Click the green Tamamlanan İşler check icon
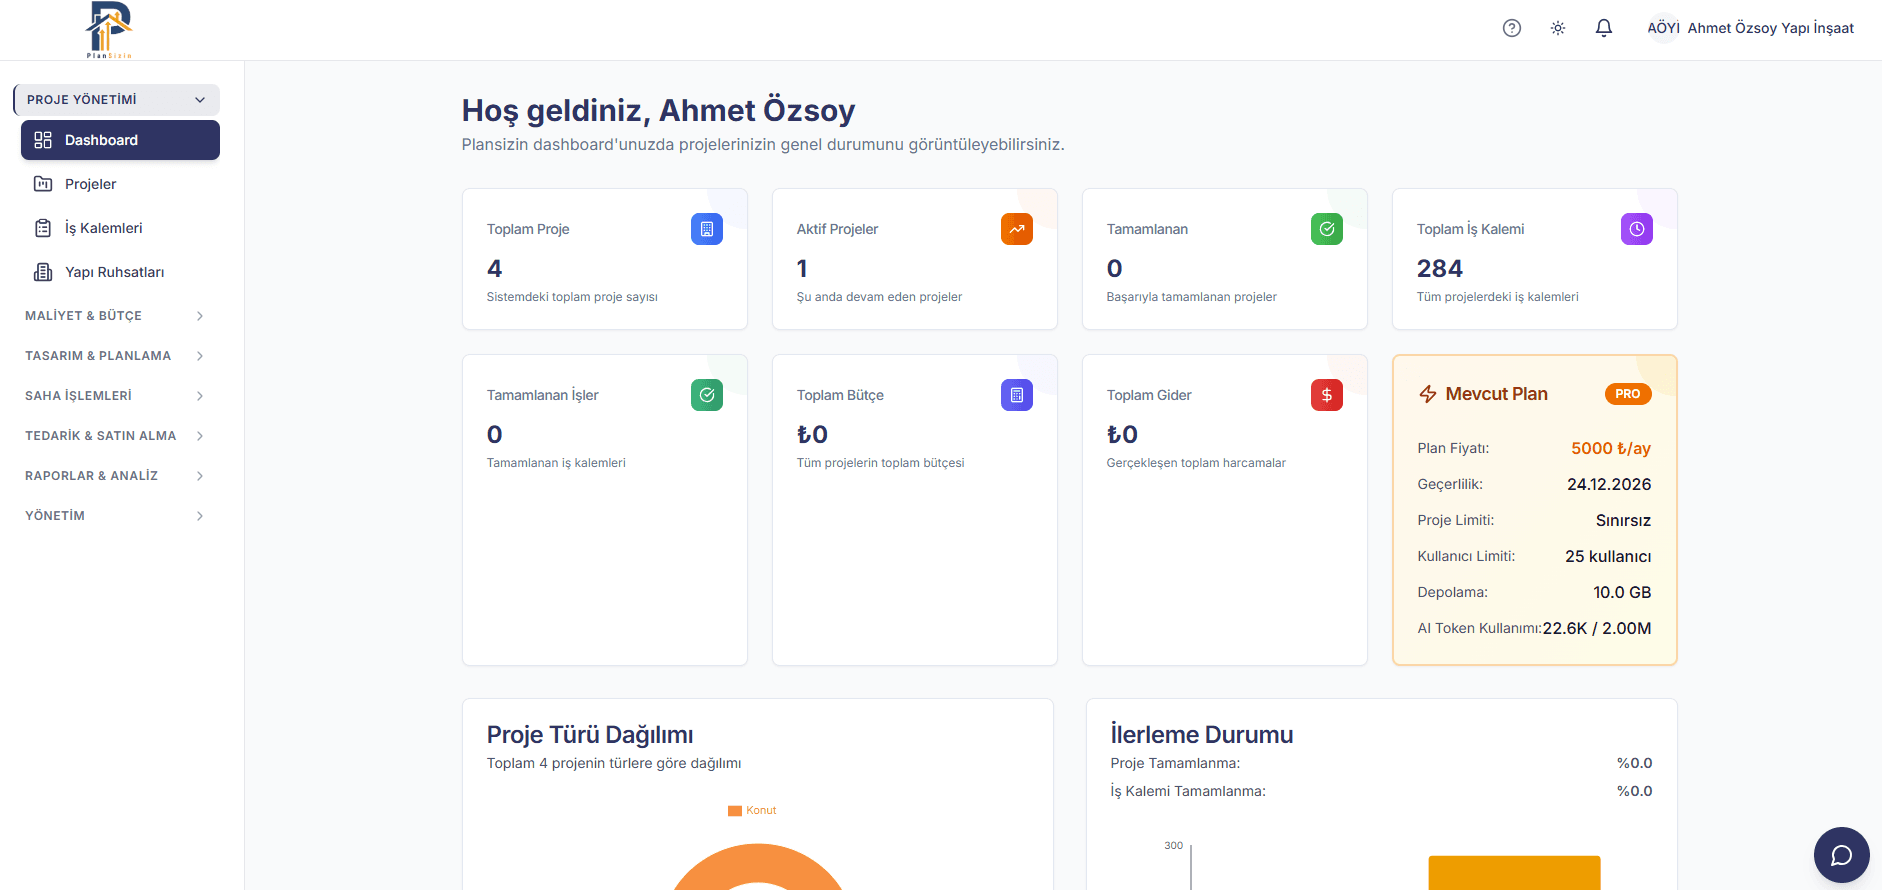The image size is (1882, 890). [707, 395]
